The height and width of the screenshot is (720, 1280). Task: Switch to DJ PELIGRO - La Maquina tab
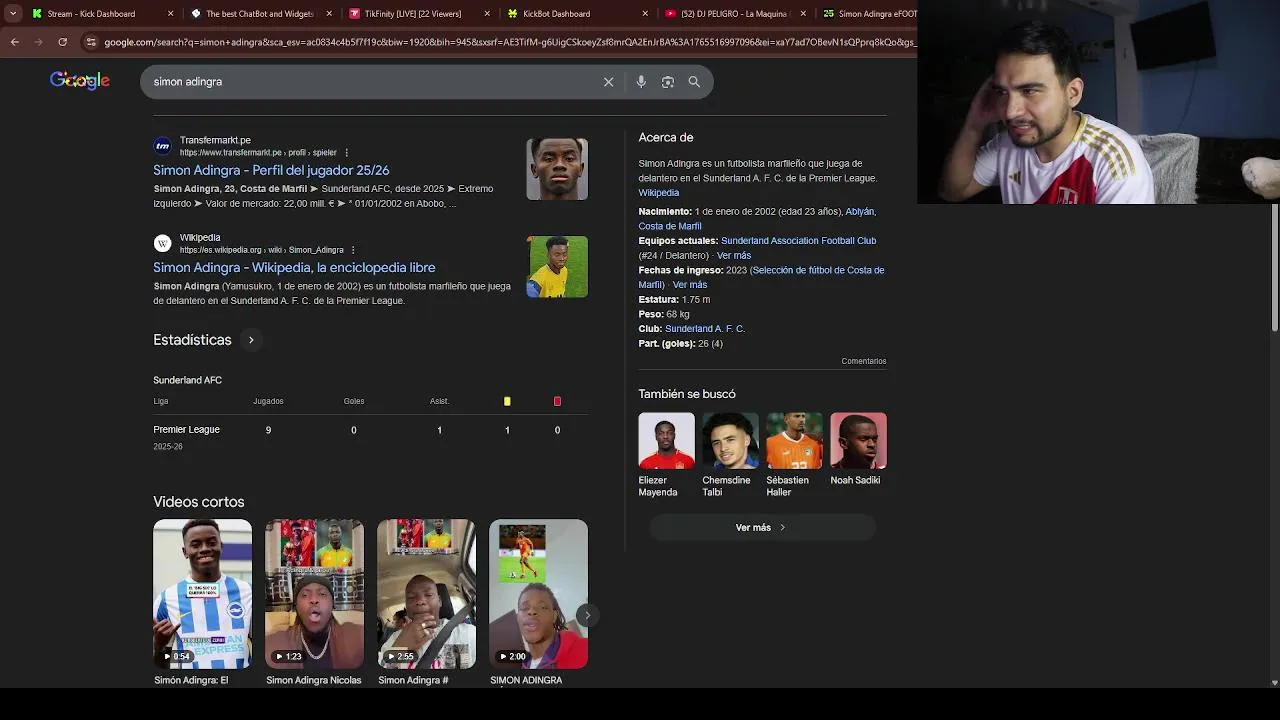click(733, 14)
